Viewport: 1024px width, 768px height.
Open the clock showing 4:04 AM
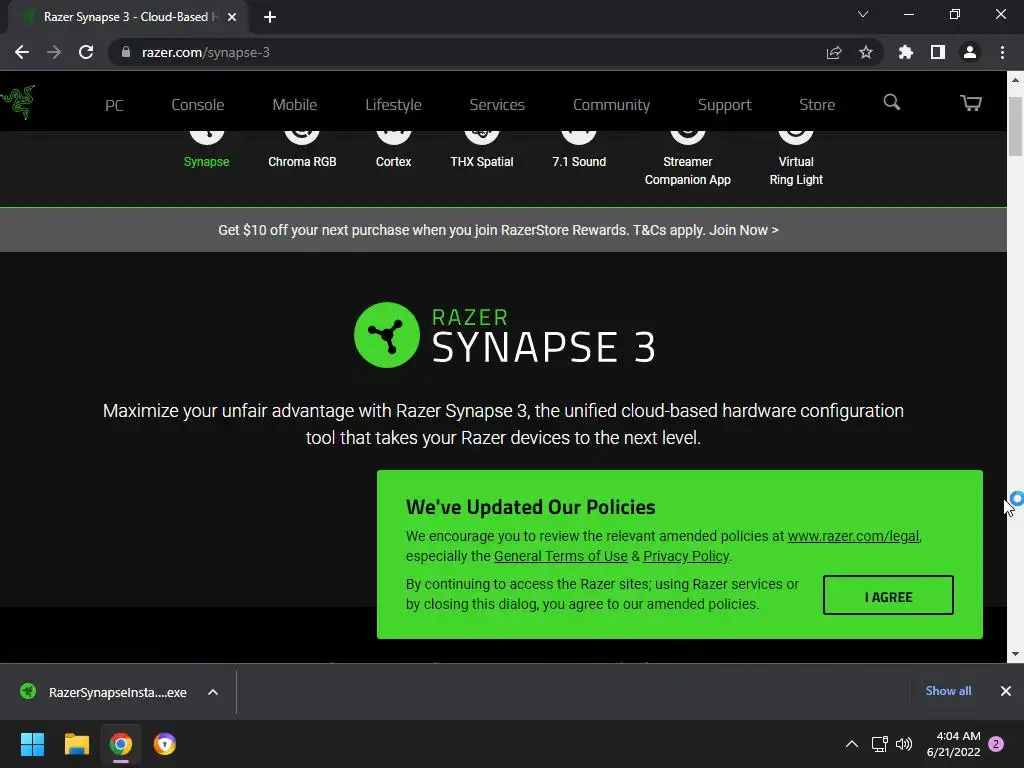tap(953, 744)
